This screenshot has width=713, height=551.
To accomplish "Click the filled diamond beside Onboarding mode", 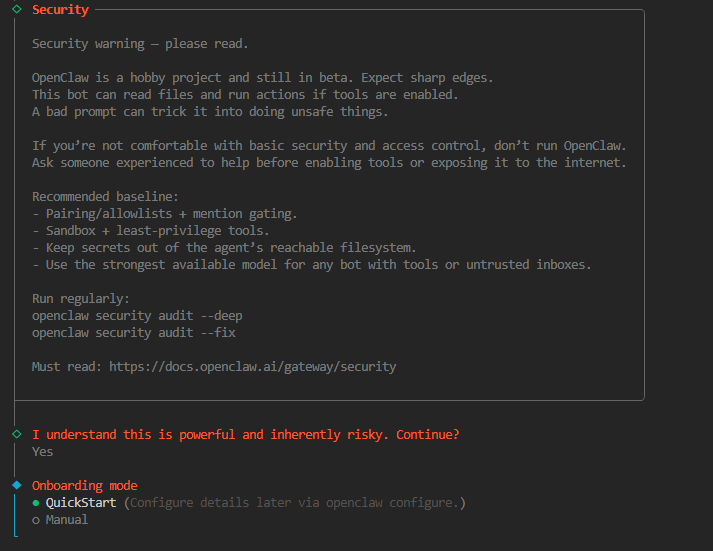I will click(x=16, y=485).
